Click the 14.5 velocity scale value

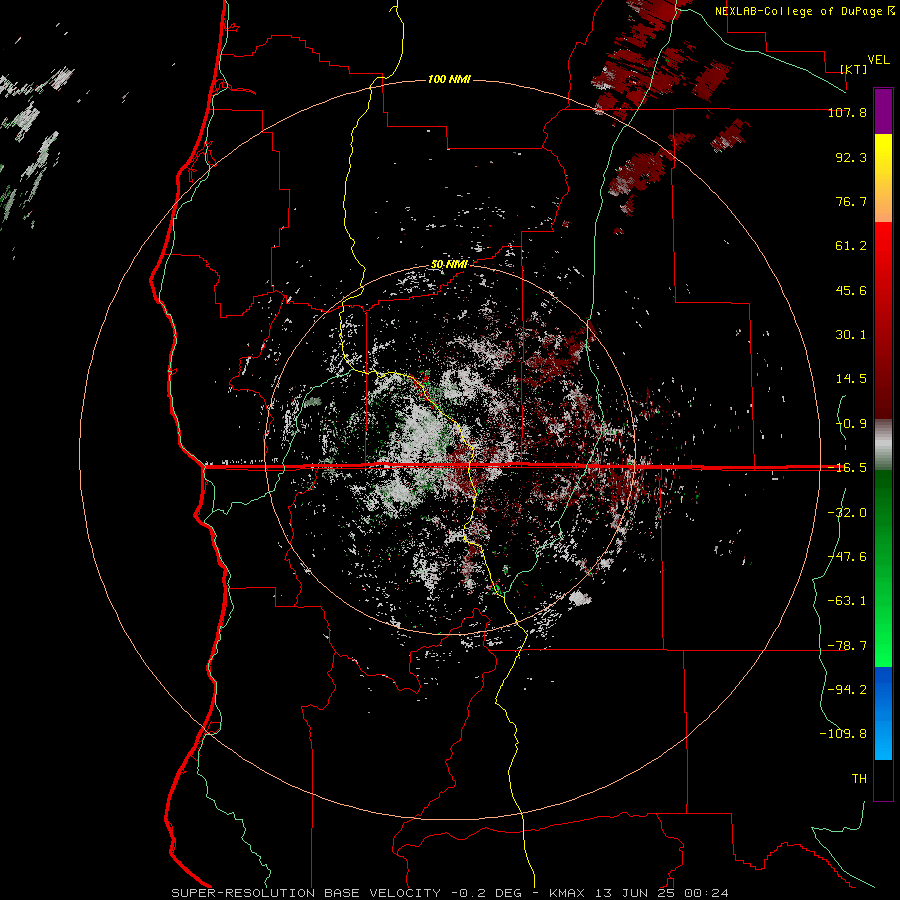(851, 379)
